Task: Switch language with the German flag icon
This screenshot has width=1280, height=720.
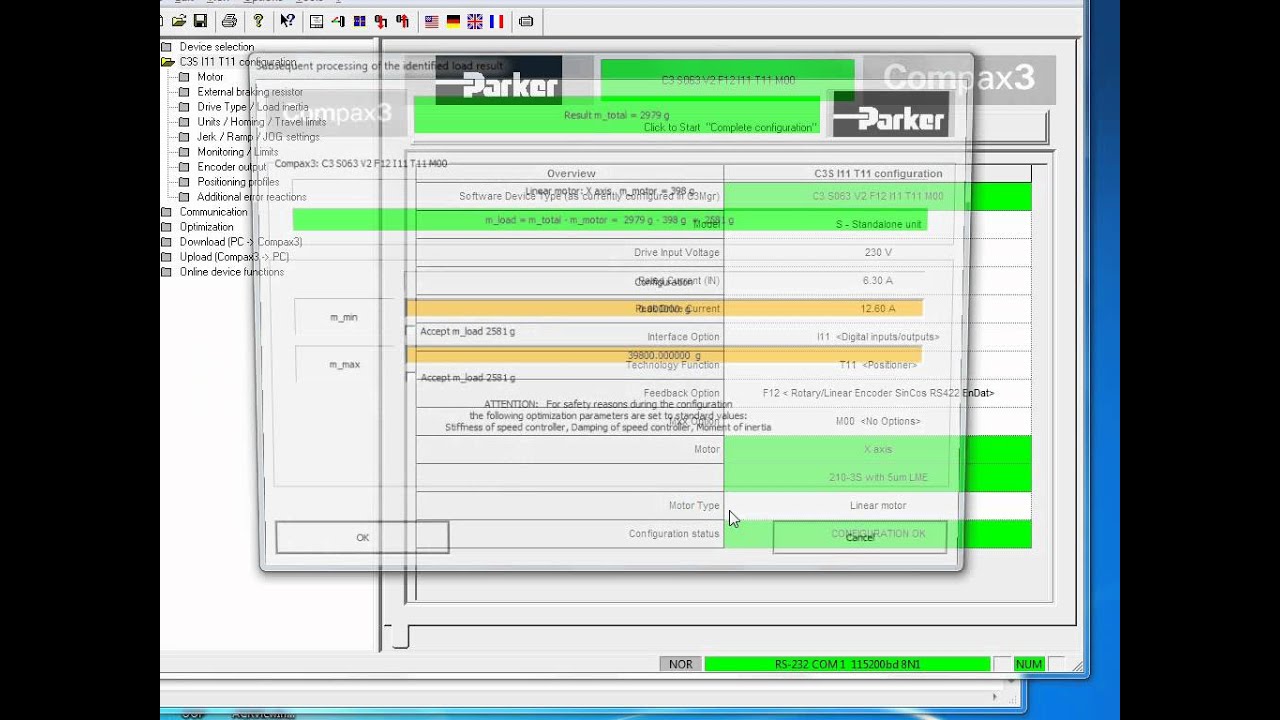Action: pos(453,21)
